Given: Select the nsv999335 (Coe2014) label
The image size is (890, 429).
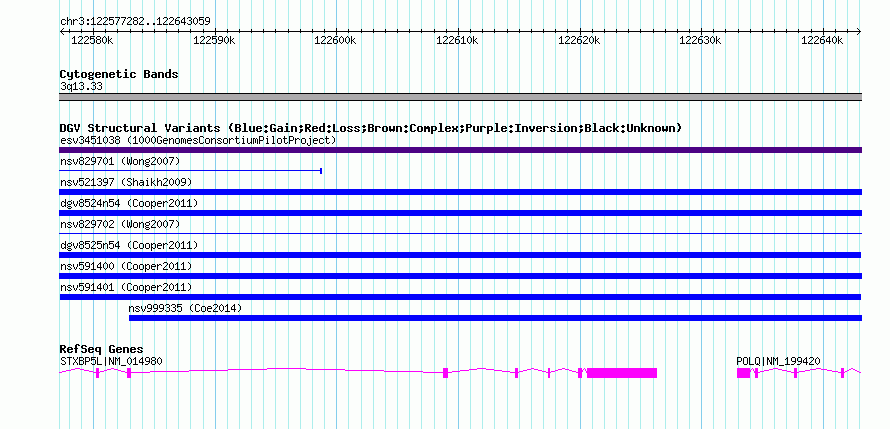Looking at the screenshot, I should tap(185, 308).
